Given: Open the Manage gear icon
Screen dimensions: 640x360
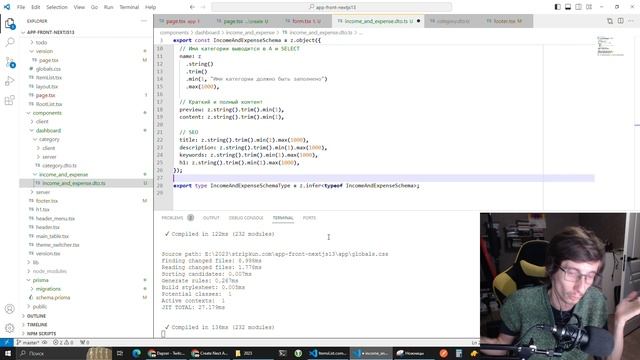Looking at the screenshot, I should click(9, 328).
